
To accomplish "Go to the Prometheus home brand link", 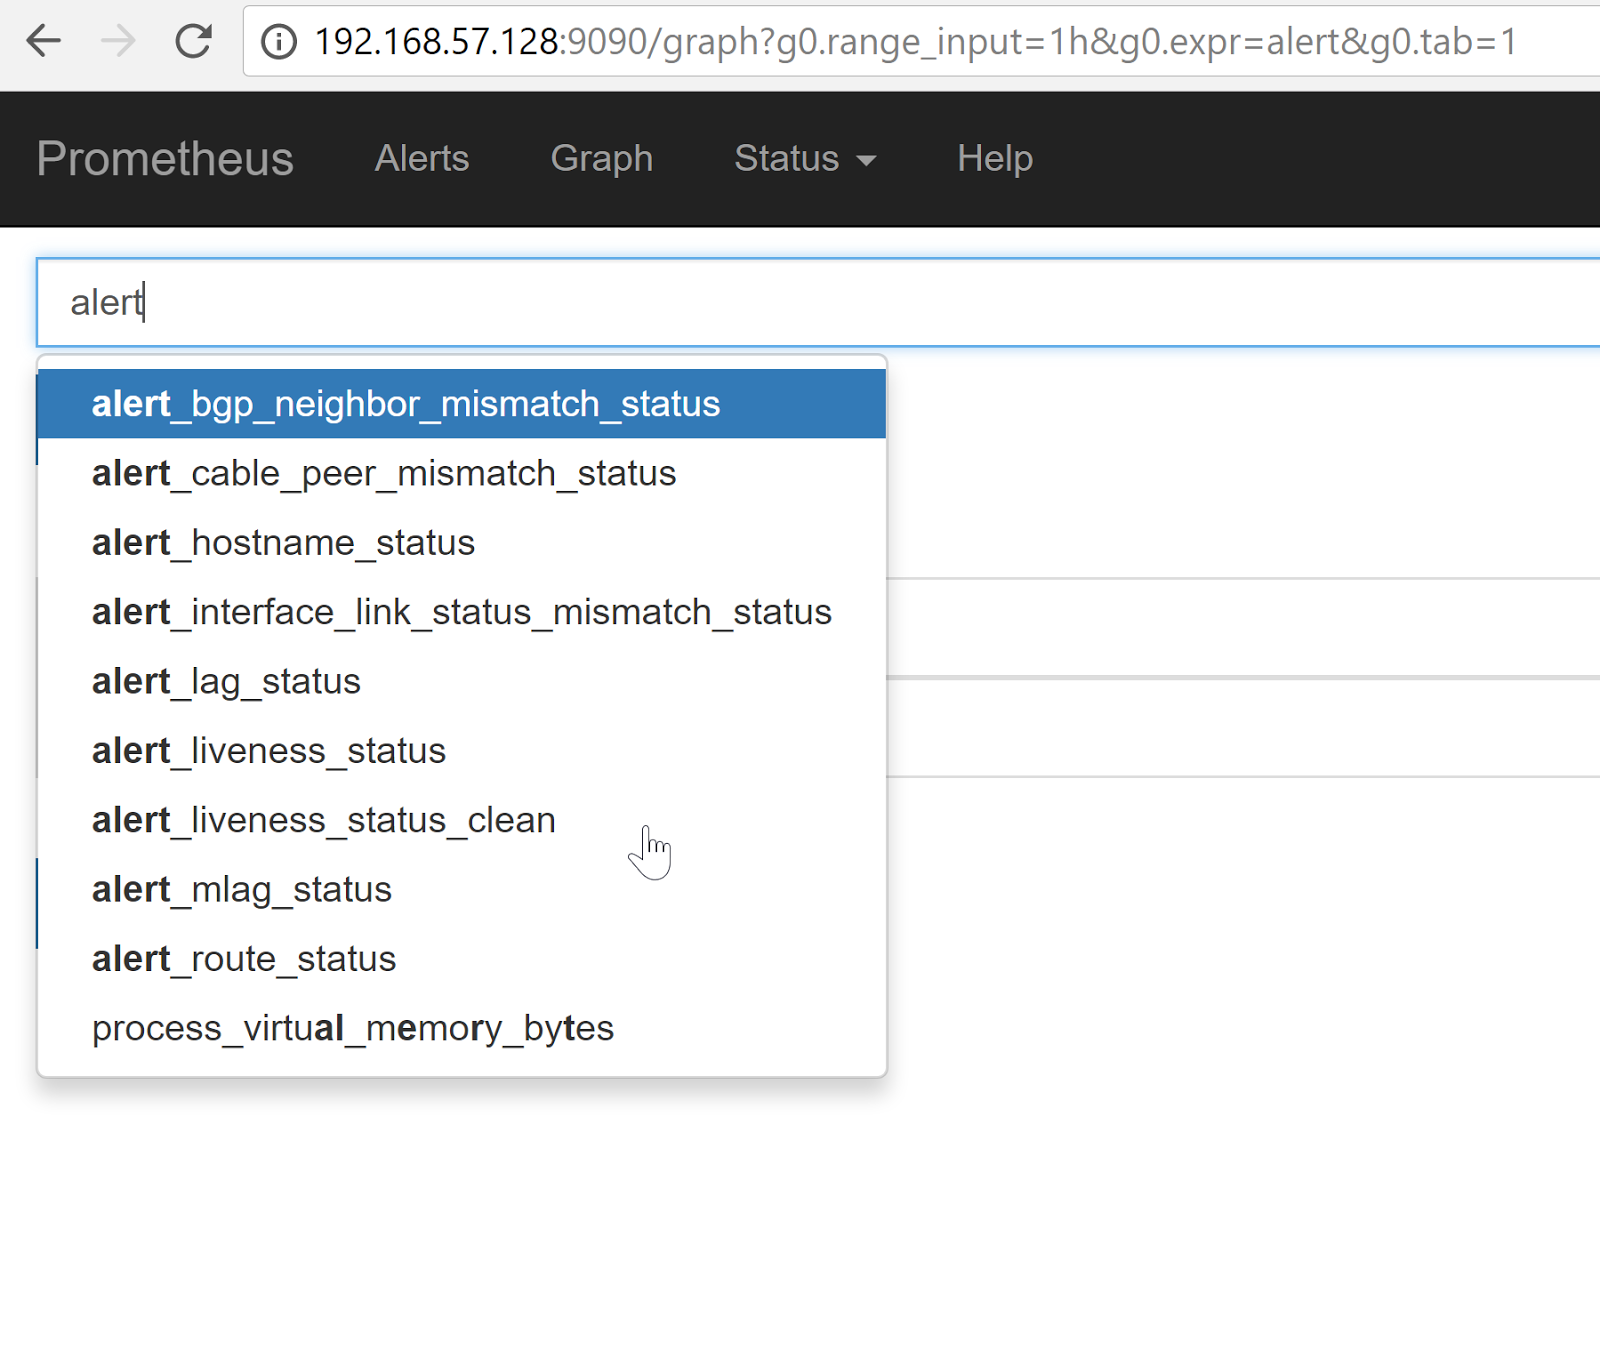I will point(165,159).
